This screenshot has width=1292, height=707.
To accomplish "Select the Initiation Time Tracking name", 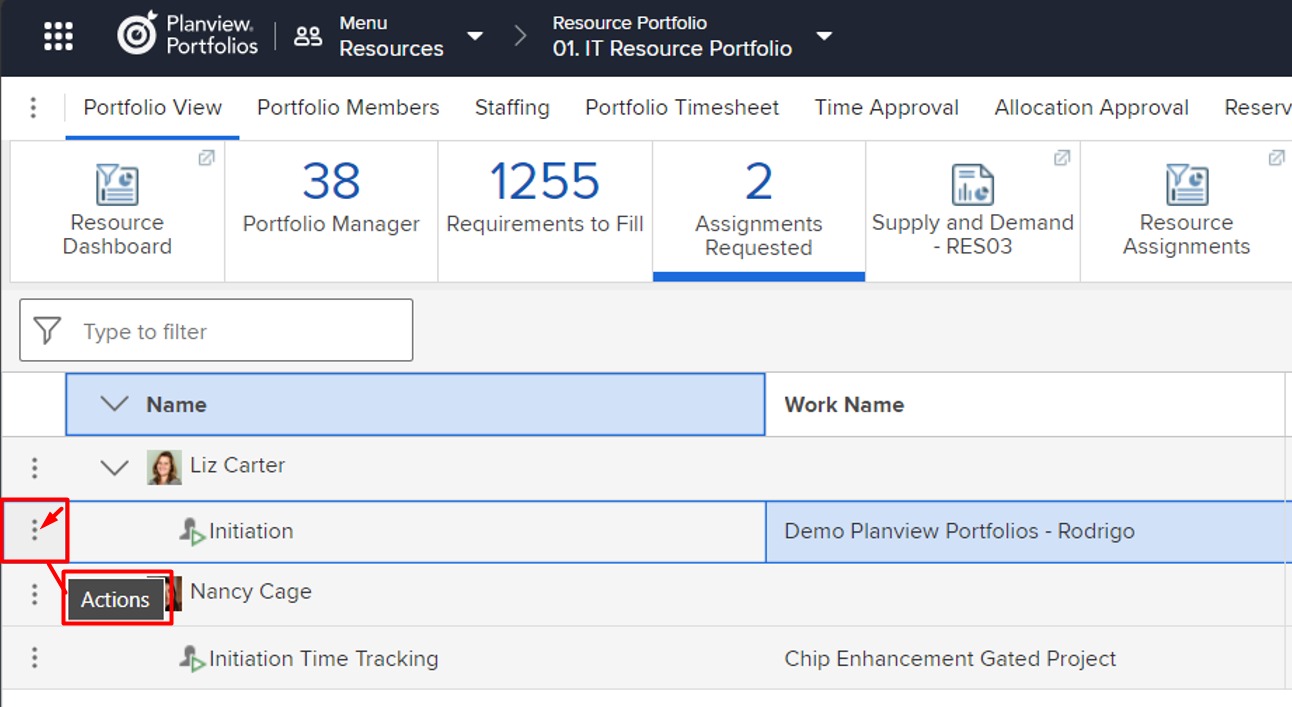I will (324, 658).
